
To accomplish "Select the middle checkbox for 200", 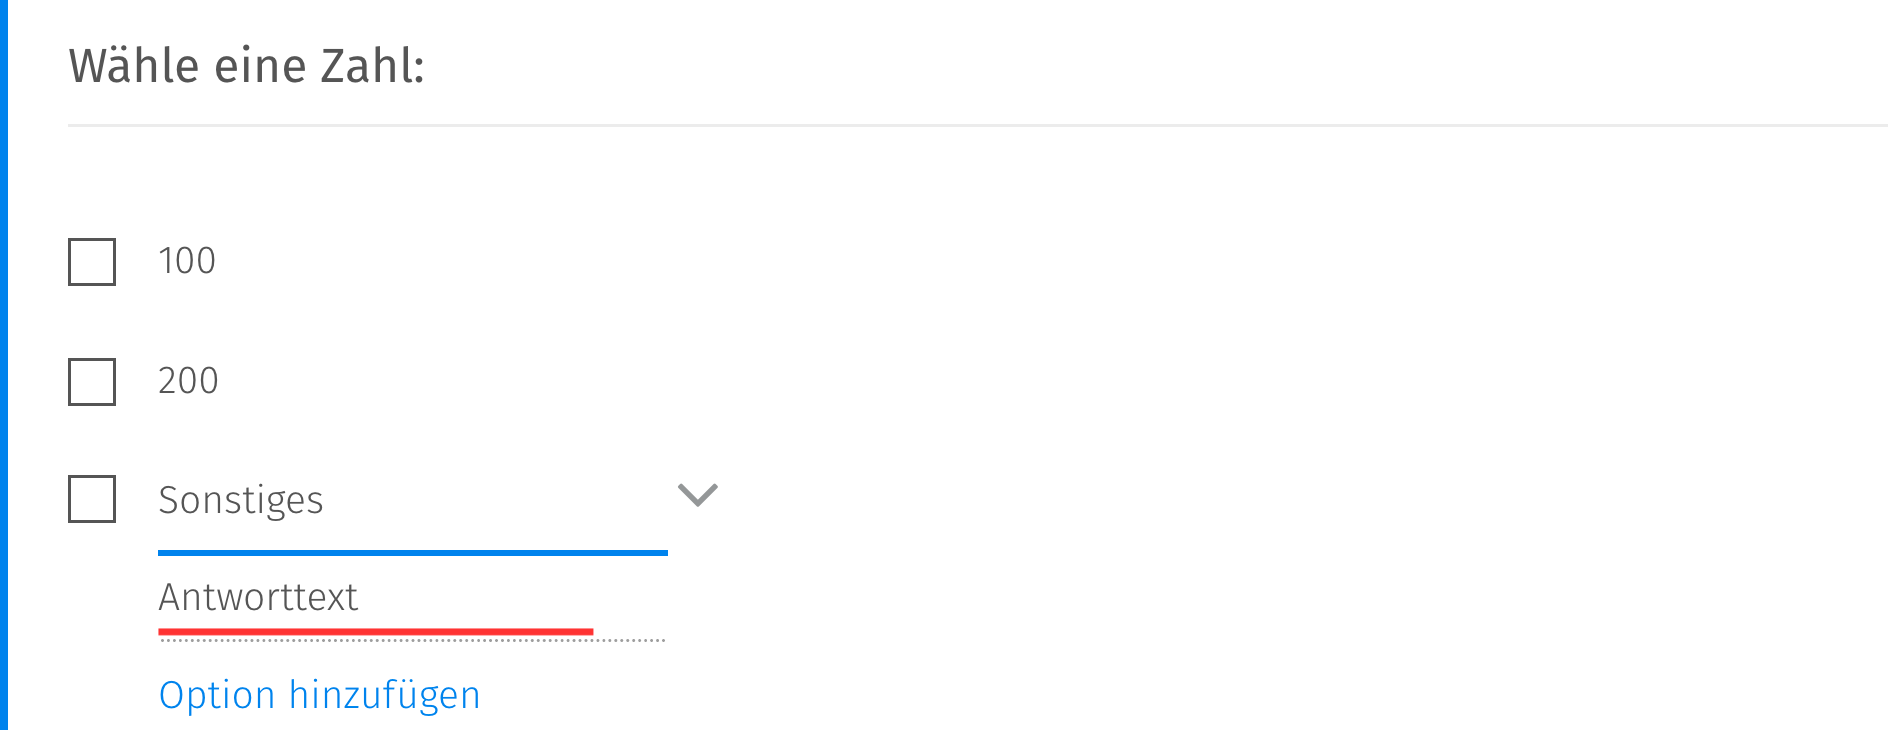I will [91, 381].
